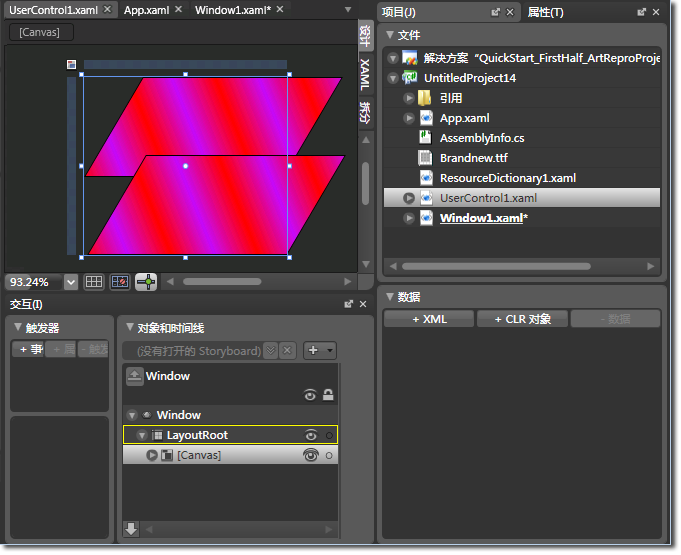The height and width of the screenshot is (555, 681).
Task: Switch to the 拆分 view tab
Action: click(365, 113)
